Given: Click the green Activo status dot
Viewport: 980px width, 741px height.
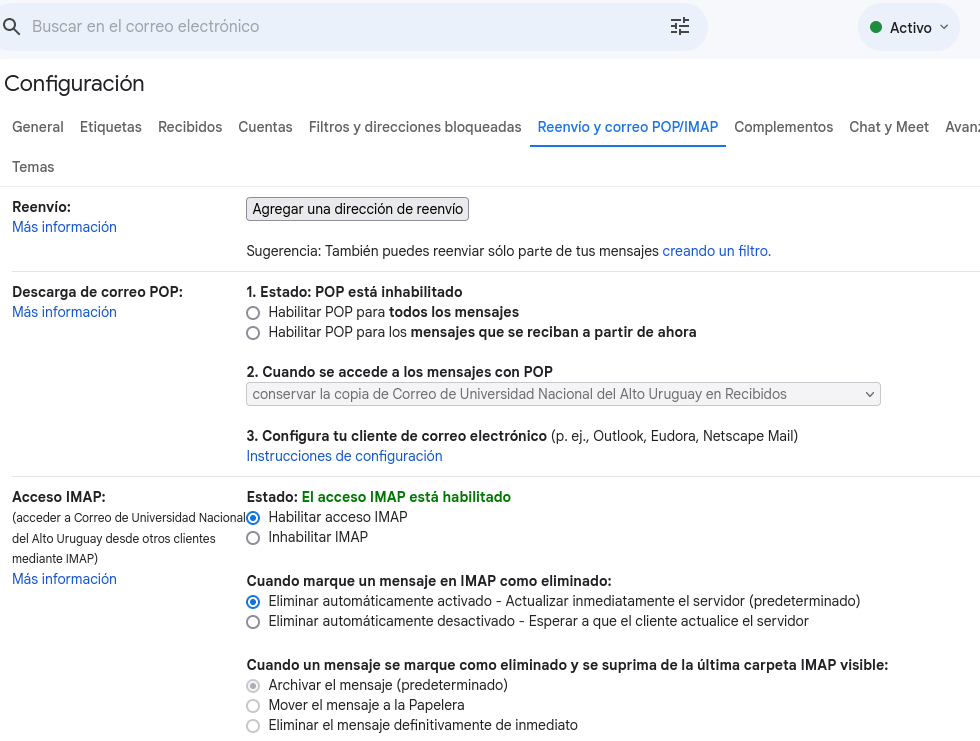Looking at the screenshot, I should (x=876, y=28).
